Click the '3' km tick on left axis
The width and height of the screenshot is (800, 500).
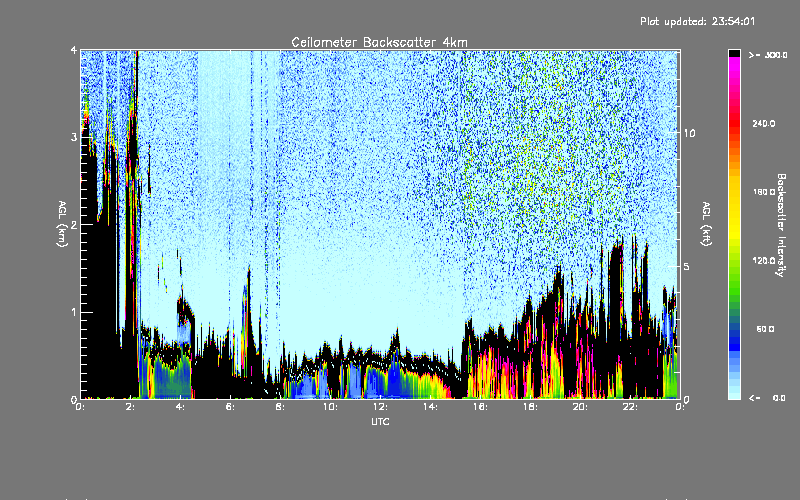74,137
